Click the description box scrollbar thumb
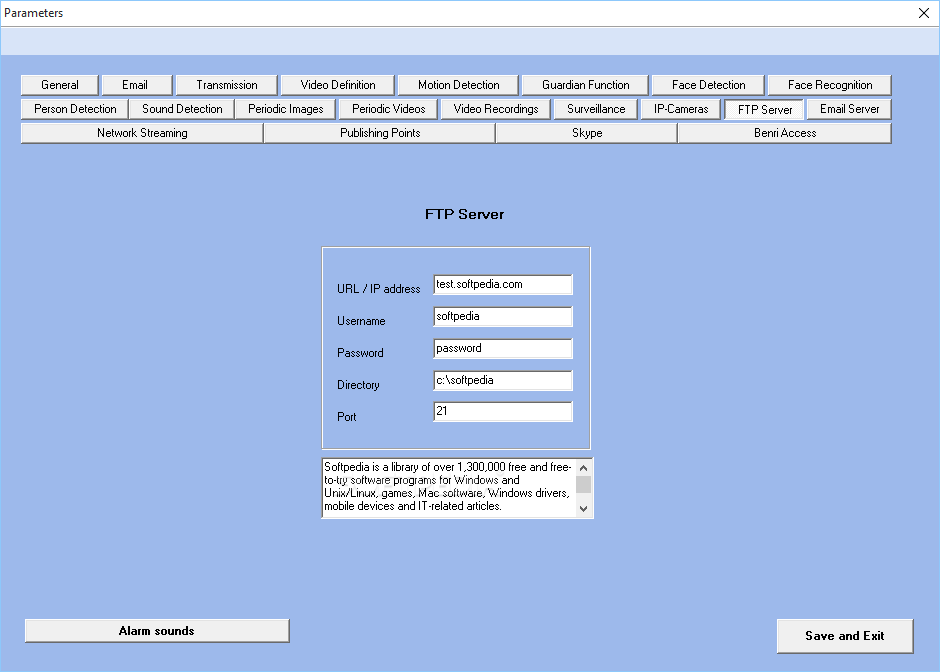Image resolution: width=940 pixels, height=672 pixels. click(583, 484)
